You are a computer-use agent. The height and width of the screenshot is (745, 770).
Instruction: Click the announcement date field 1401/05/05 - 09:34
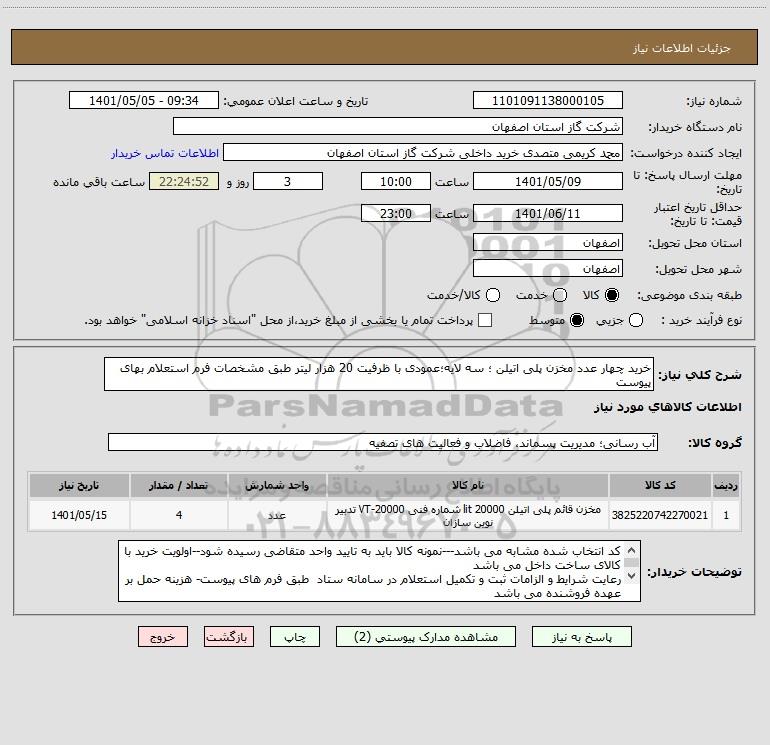coord(144,100)
